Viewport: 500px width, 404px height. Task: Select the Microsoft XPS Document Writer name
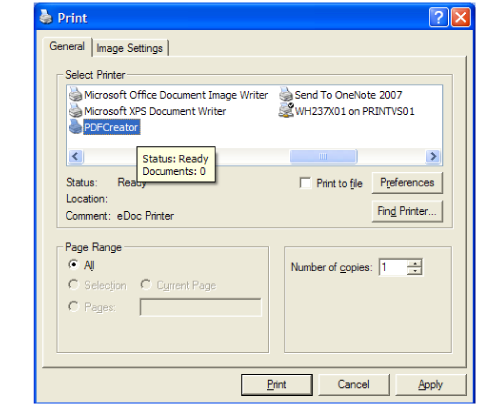click(x=155, y=111)
